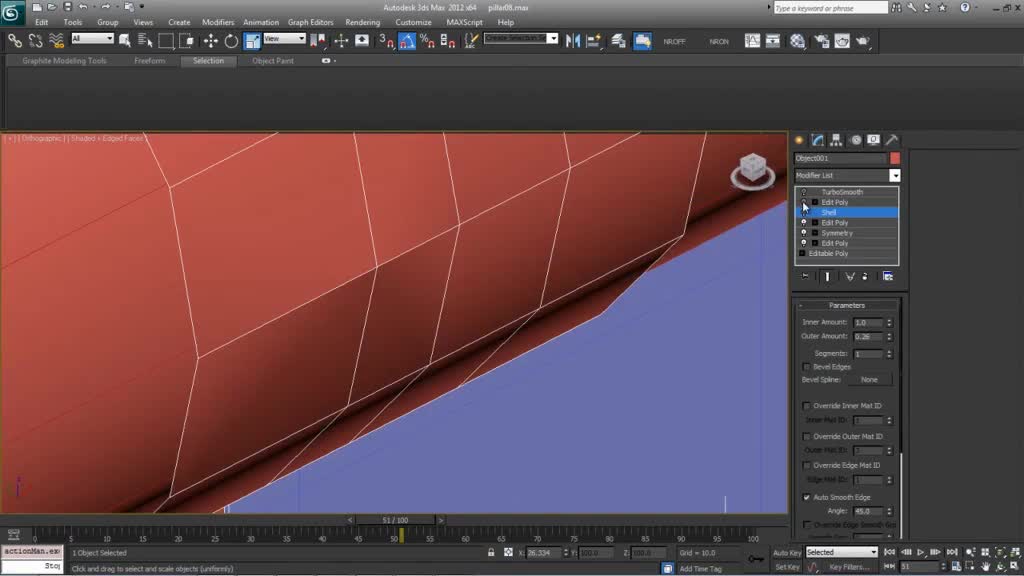Activate the Select and Move tool

pos(210,41)
